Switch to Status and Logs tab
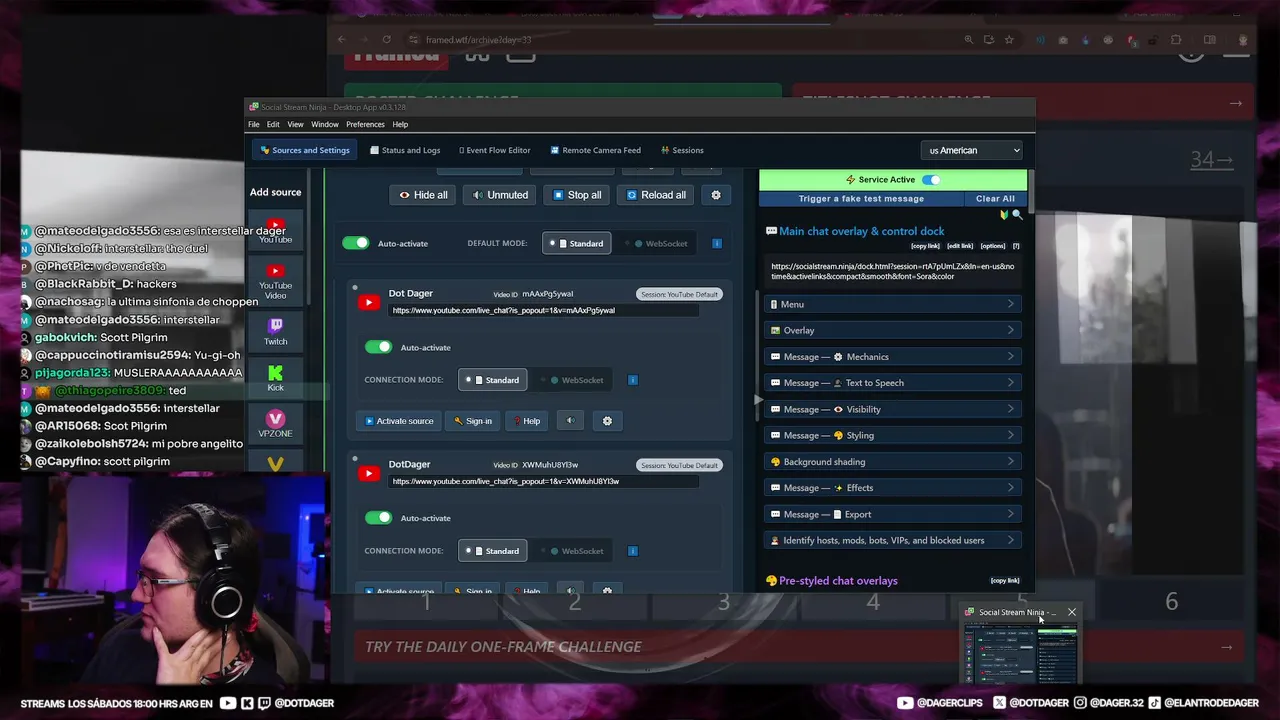The width and height of the screenshot is (1280, 720). point(405,151)
